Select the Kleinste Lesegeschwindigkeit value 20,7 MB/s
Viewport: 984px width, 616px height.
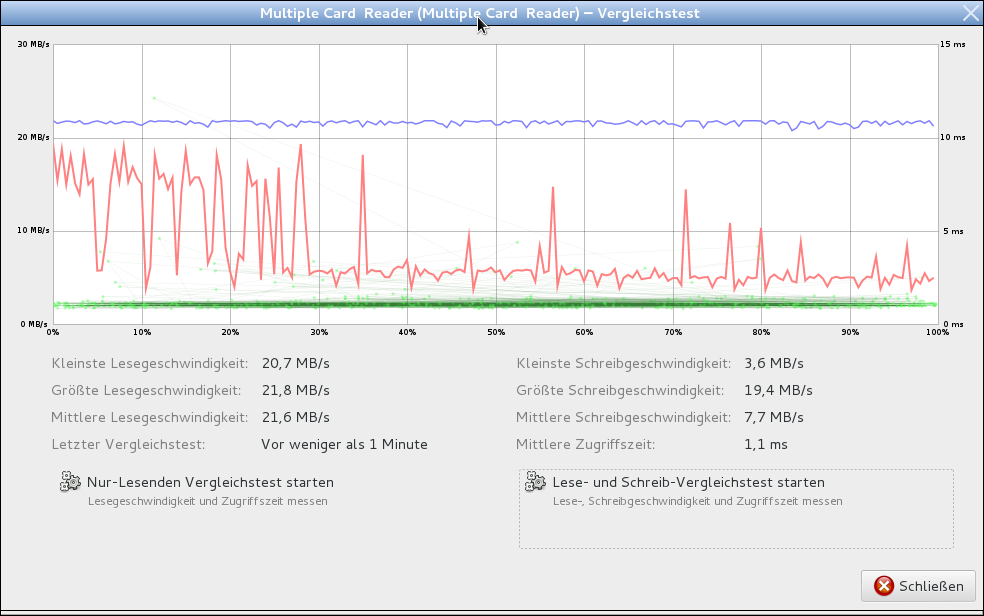click(x=295, y=363)
